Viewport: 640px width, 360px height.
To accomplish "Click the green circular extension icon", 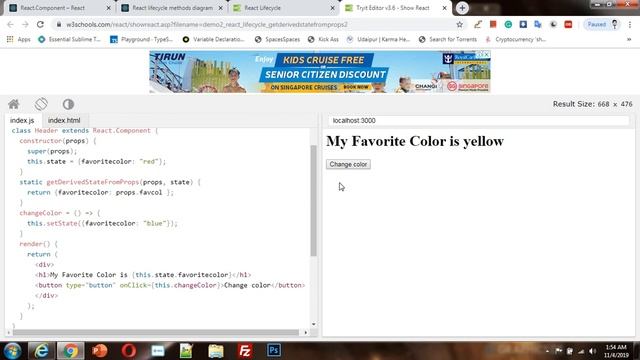I will (x=508, y=24).
